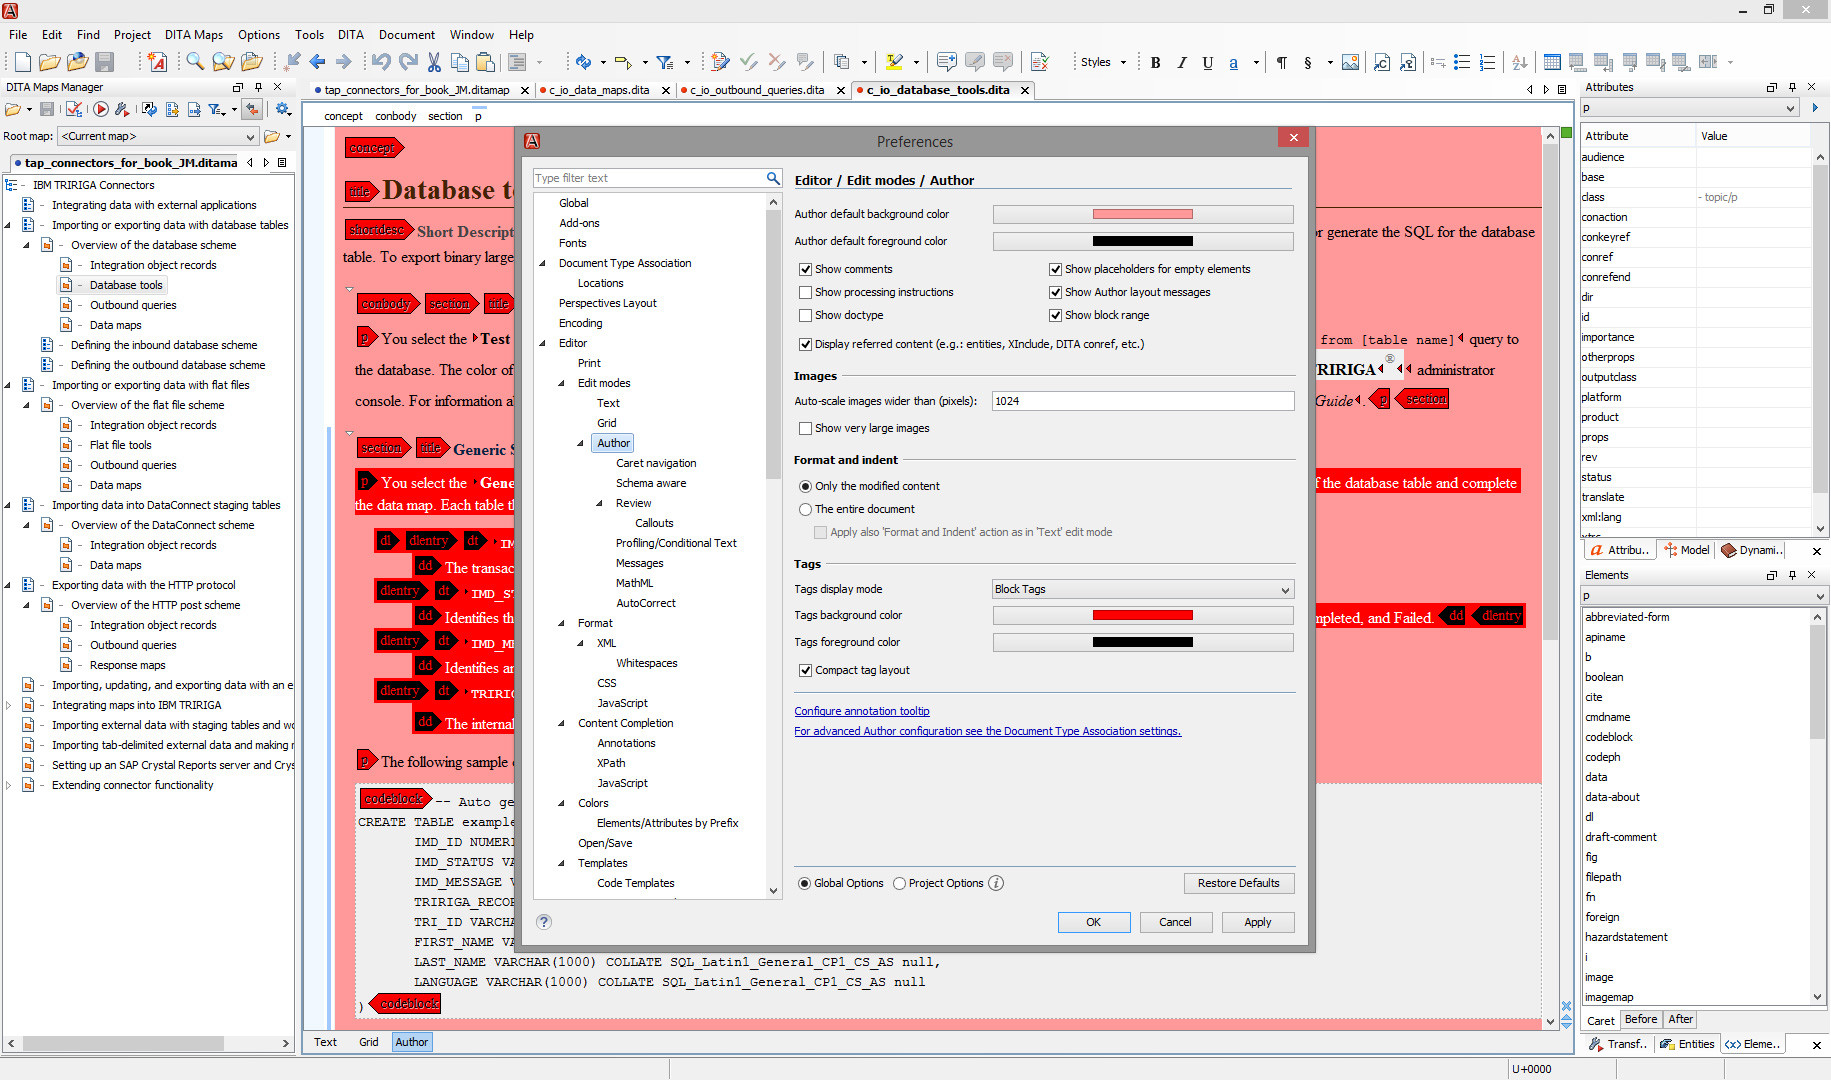Open the Document Type Association settings link
This screenshot has width=1831, height=1080.
(x=987, y=731)
